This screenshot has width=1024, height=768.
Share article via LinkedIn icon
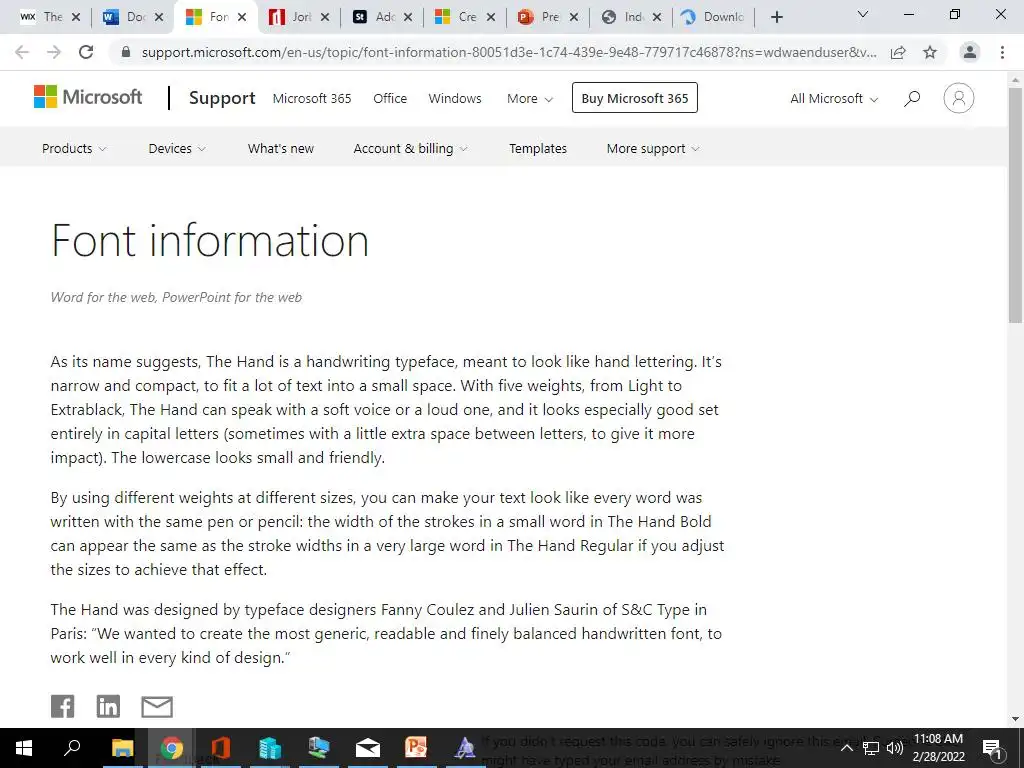tap(108, 706)
